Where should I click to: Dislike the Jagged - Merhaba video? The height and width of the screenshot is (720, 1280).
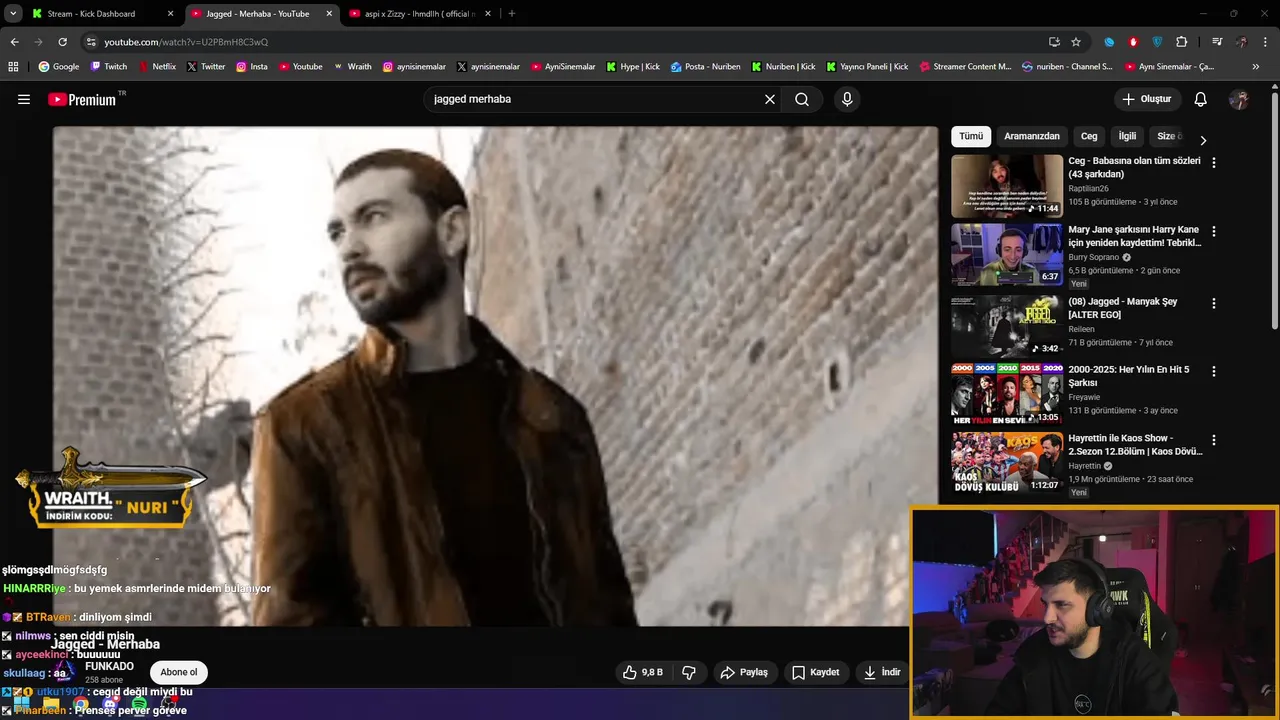(x=689, y=672)
